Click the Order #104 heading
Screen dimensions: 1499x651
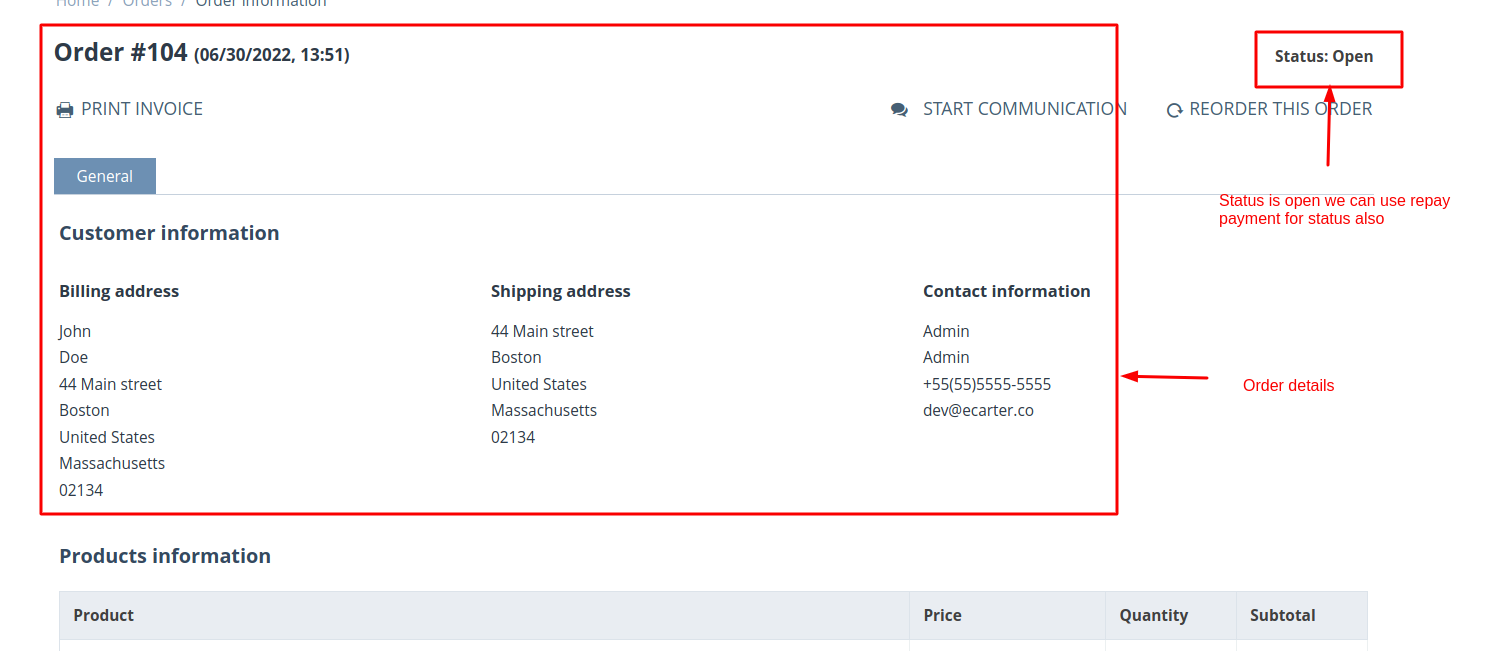coord(121,53)
